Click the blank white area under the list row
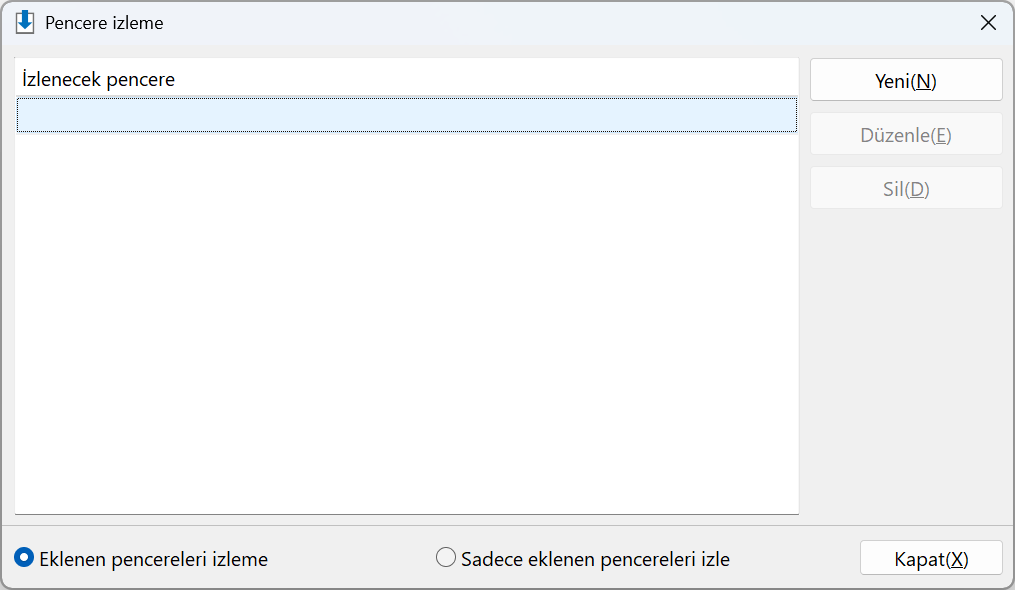Screen dimensions: 1015x590 tap(407, 323)
